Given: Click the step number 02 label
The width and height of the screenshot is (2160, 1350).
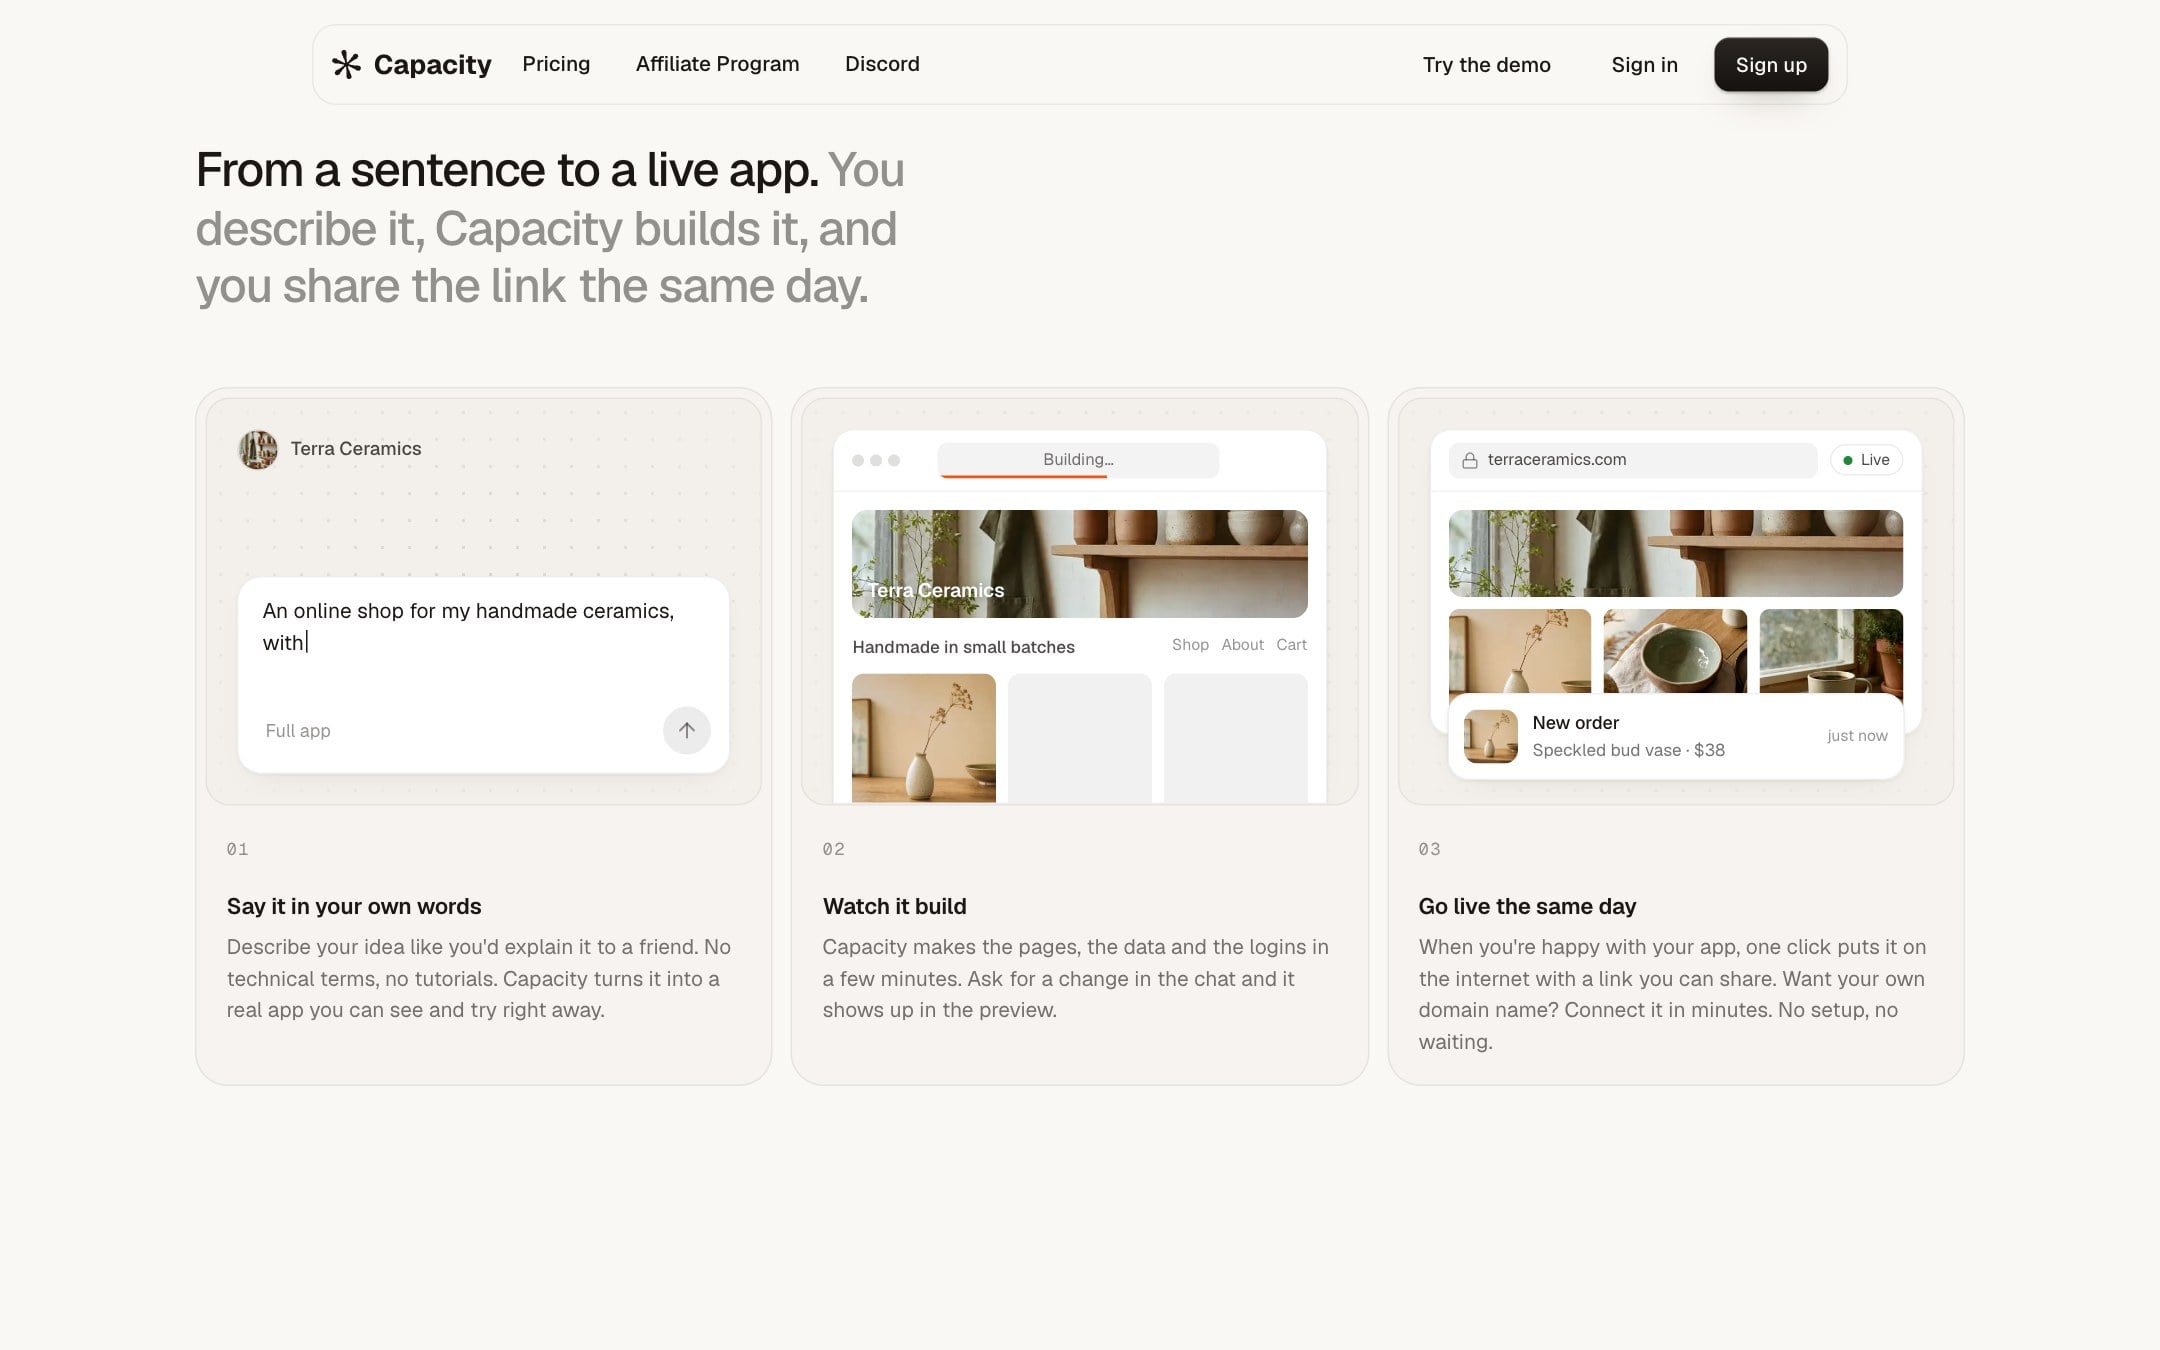Looking at the screenshot, I should 833,849.
